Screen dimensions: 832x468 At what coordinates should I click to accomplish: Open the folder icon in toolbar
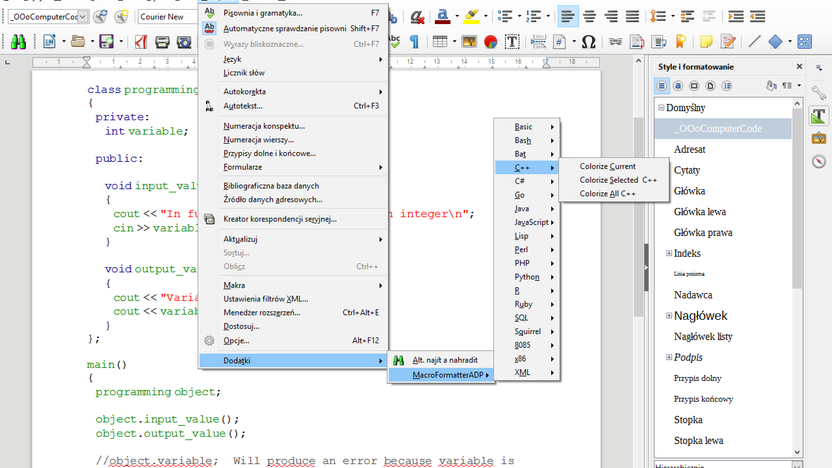(78, 41)
